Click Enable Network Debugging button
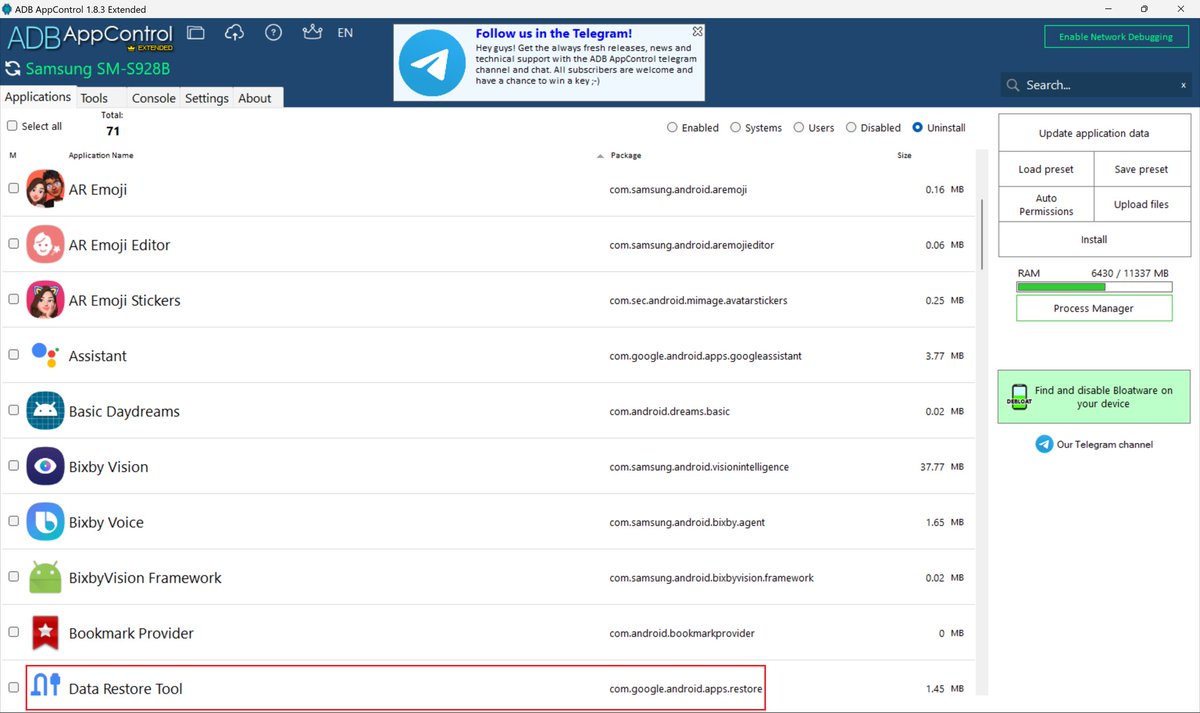1200x713 pixels. [1116, 37]
